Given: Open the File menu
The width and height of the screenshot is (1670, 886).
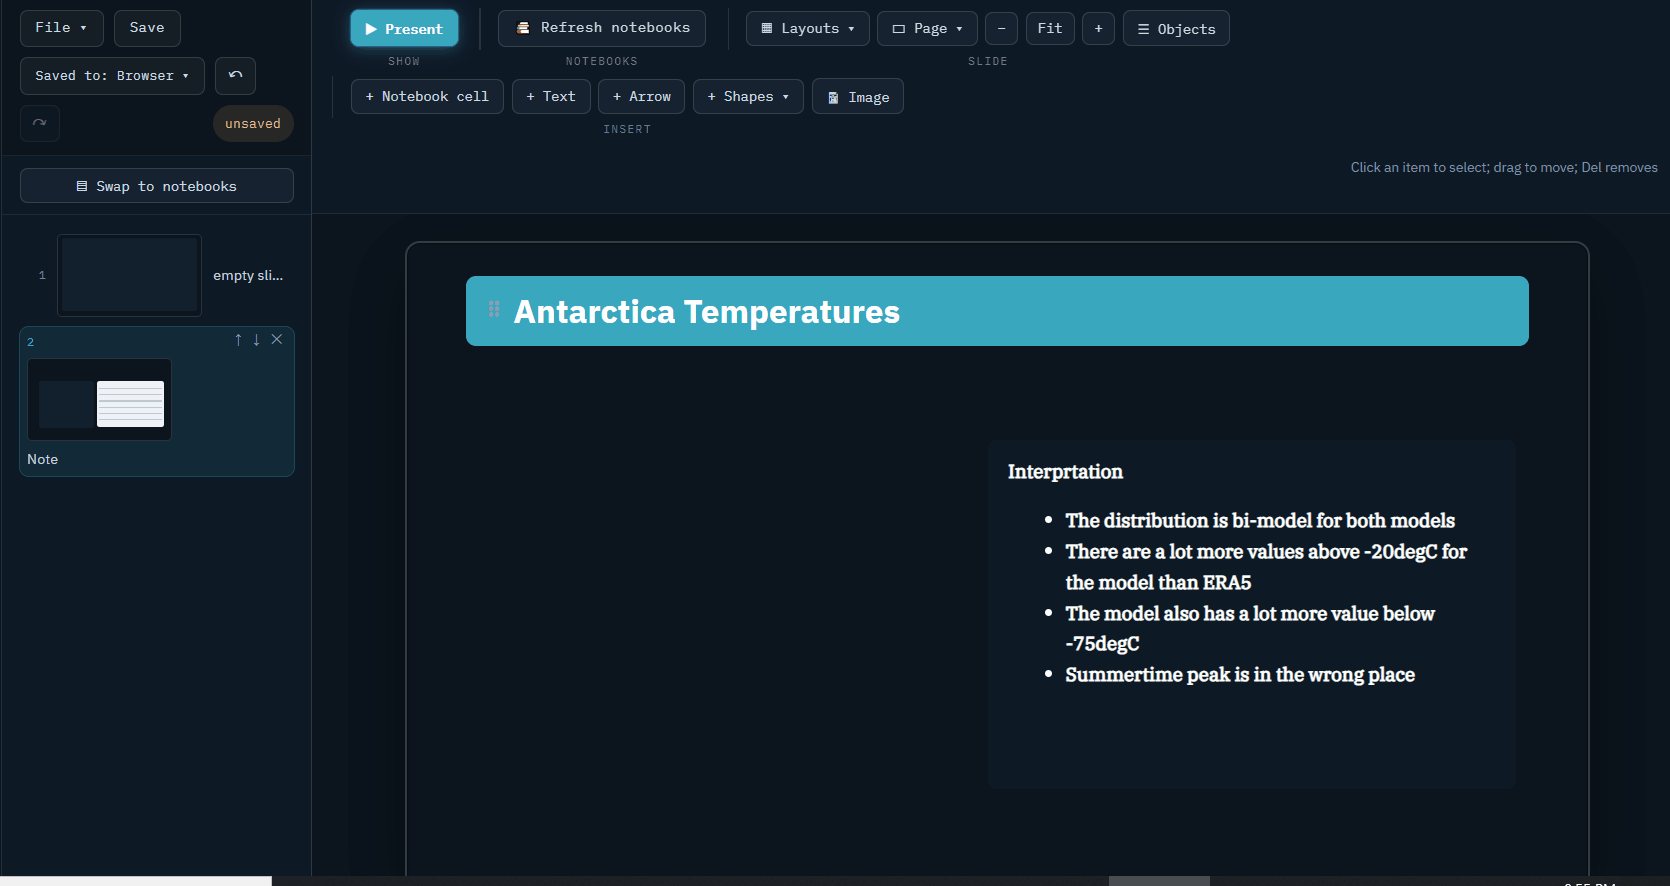Looking at the screenshot, I should coord(61,28).
